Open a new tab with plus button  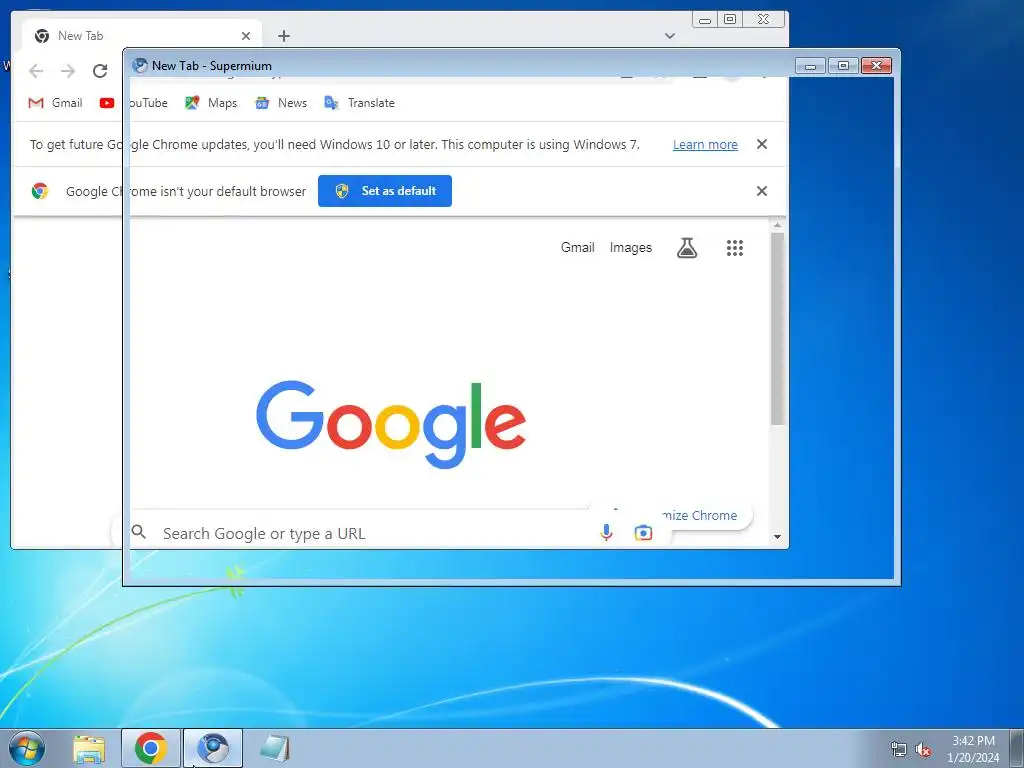point(283,36)
